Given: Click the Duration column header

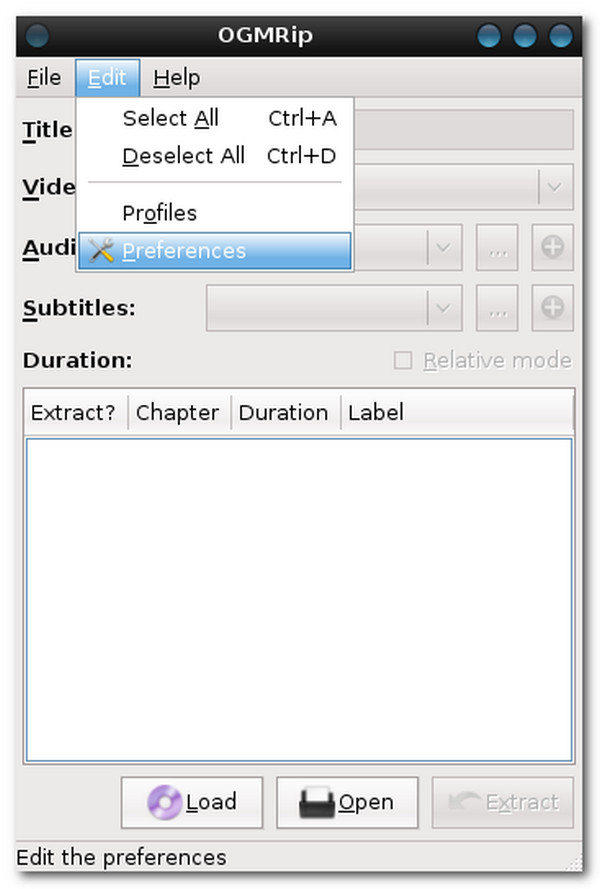Looking at the screenshot, I should tap(284, 413).
